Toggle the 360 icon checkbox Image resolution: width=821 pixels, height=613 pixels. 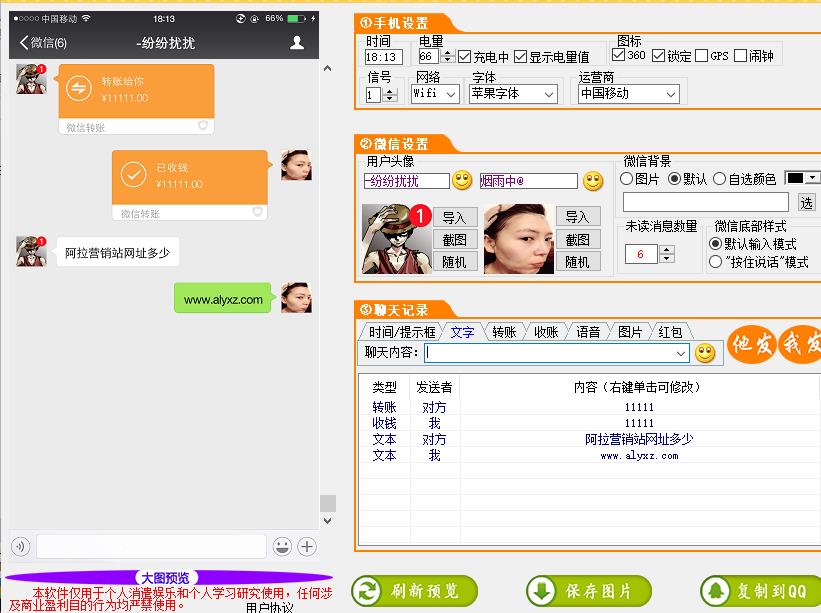618,55
